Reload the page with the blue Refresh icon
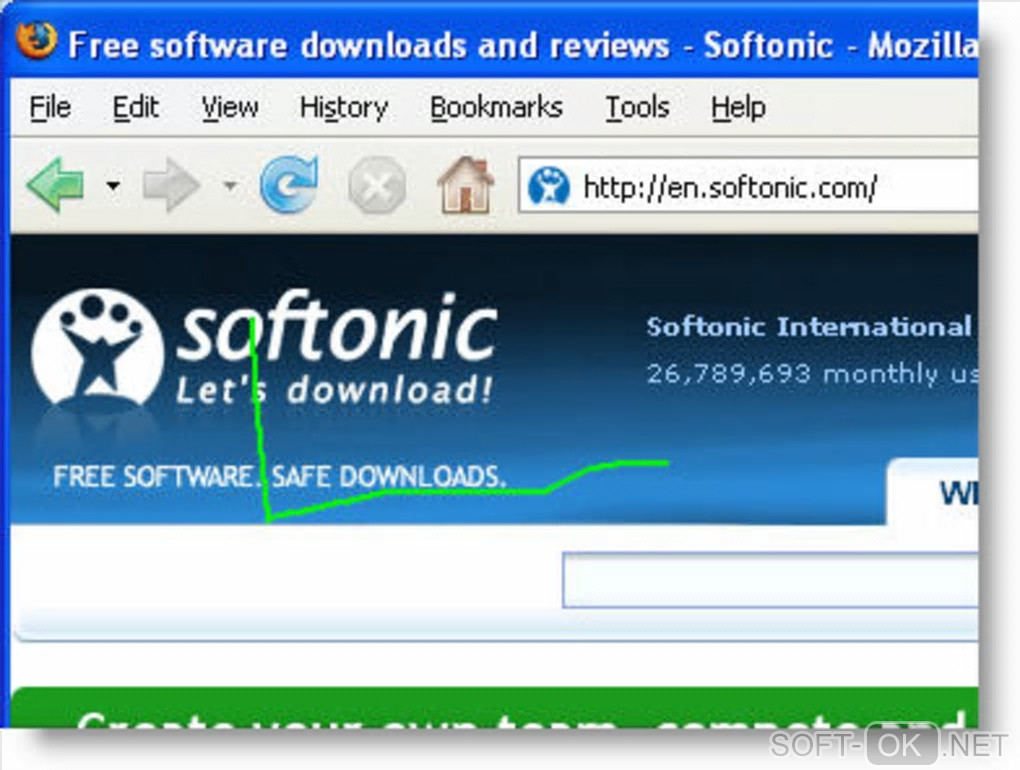The image size is (1020, 770). 289,185
